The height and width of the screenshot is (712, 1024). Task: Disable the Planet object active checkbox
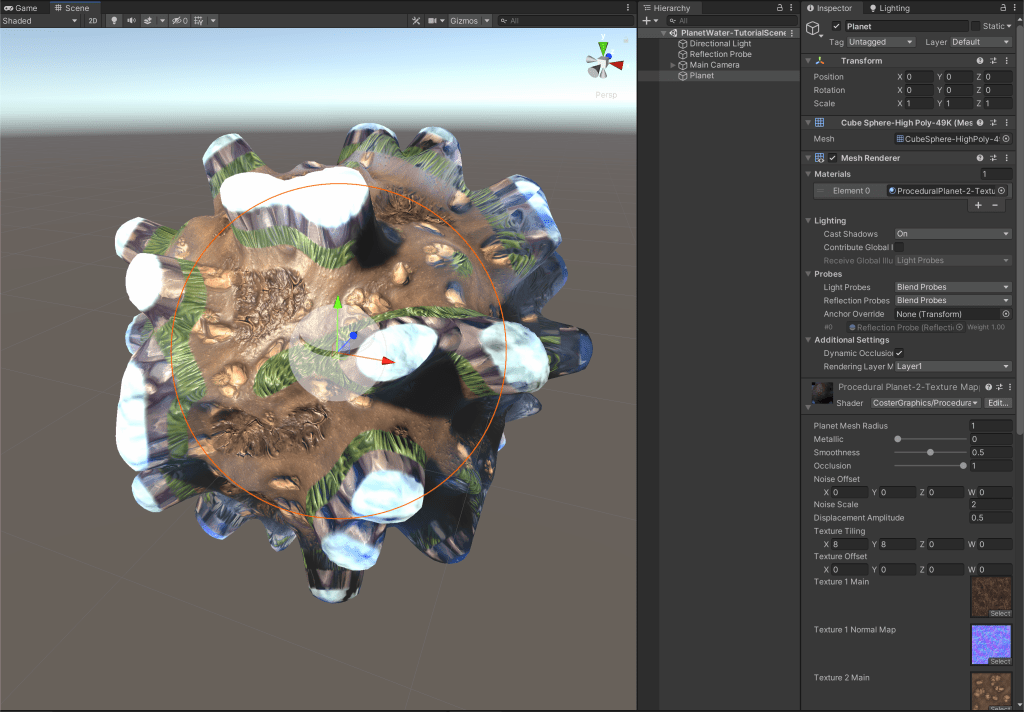pyautogui.click(x=836, y=26)
